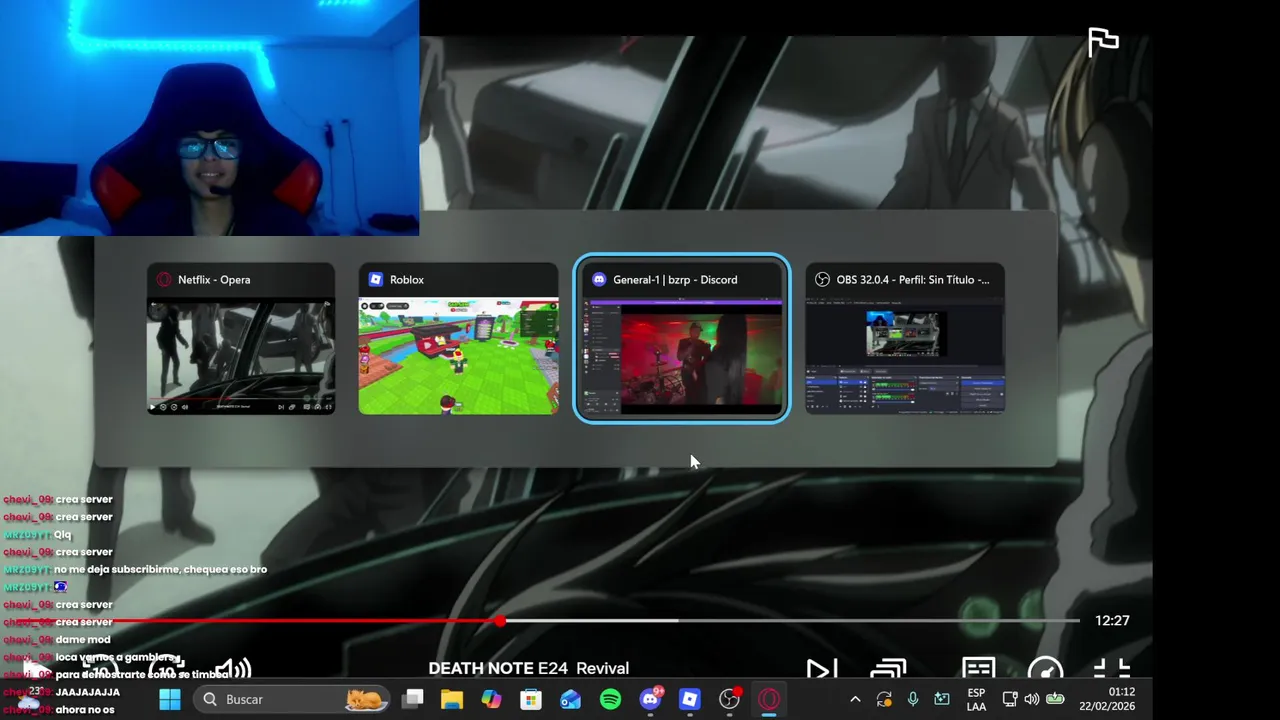Open File Explorer from the taskbar

[452, 699]
